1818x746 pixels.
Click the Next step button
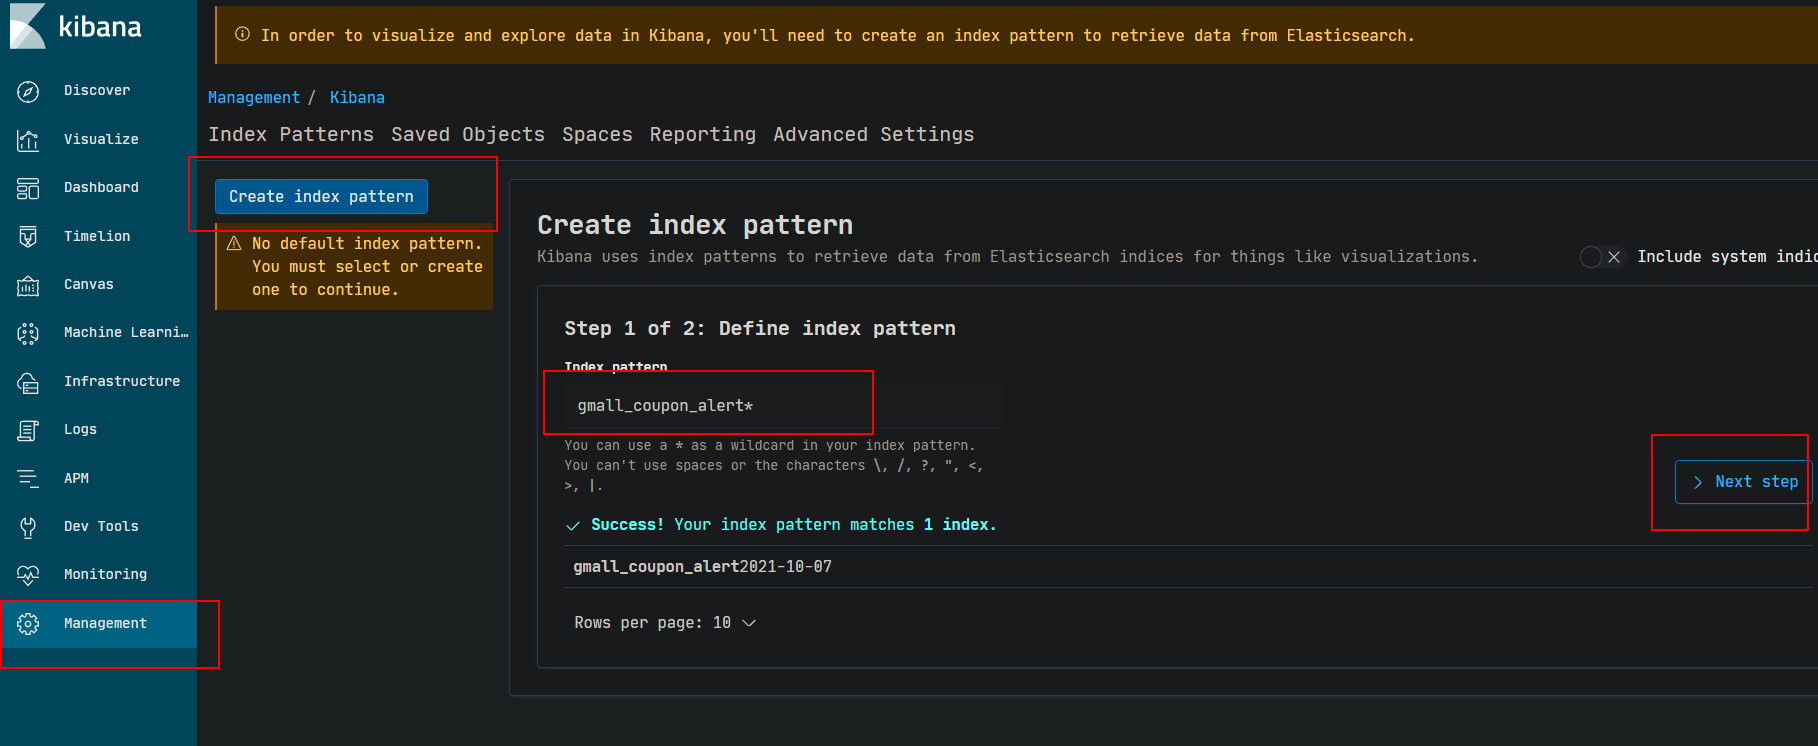point(1743,482)
